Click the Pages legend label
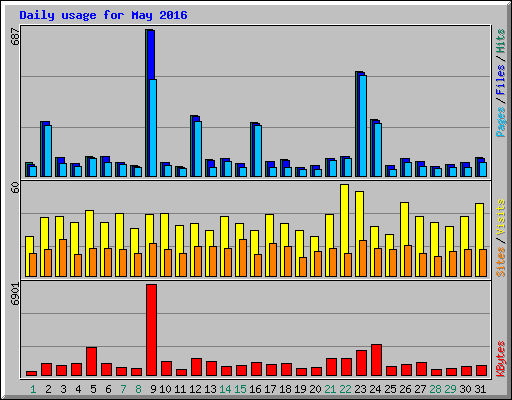 pyautogui.click(x=500, y=122)
